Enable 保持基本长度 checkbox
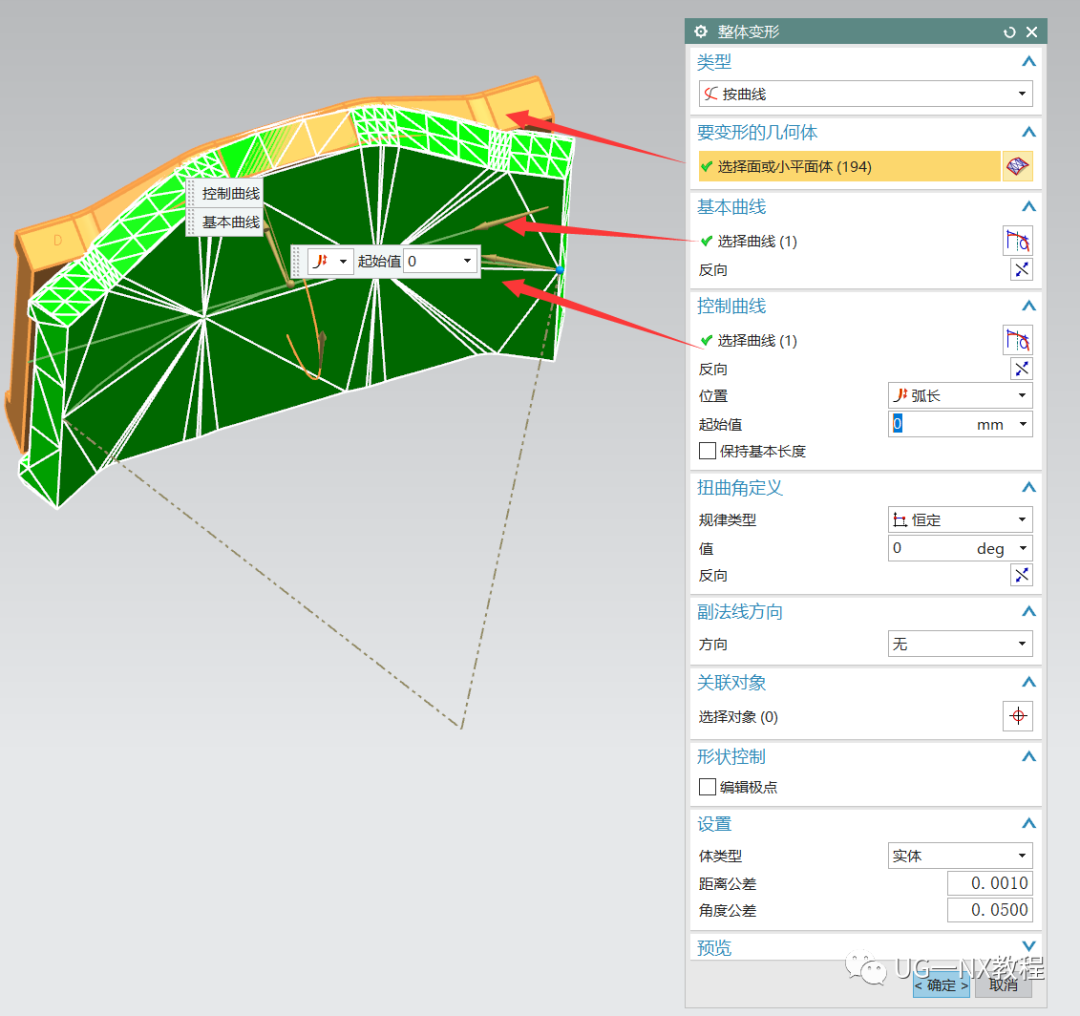This screenshot has height=1016, width=1080. (707, 451)
